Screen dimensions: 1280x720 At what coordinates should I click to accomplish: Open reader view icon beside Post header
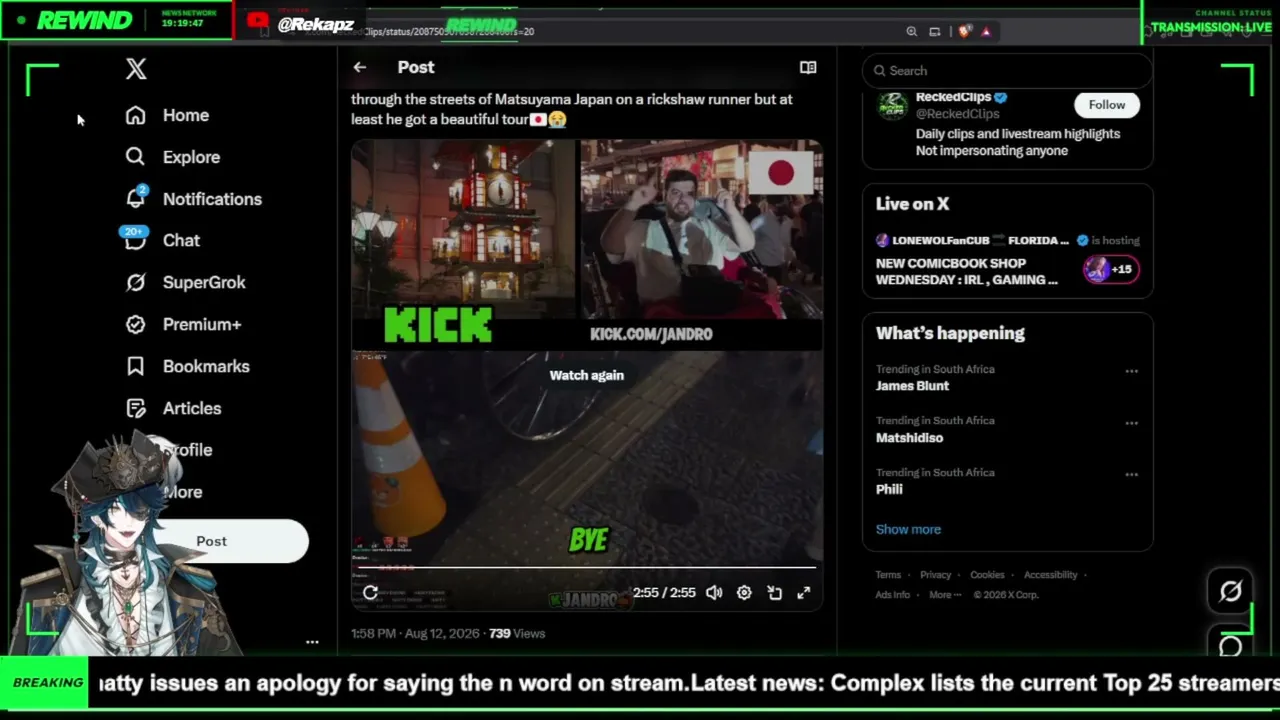pyautogui.click(x=808, y=67)
